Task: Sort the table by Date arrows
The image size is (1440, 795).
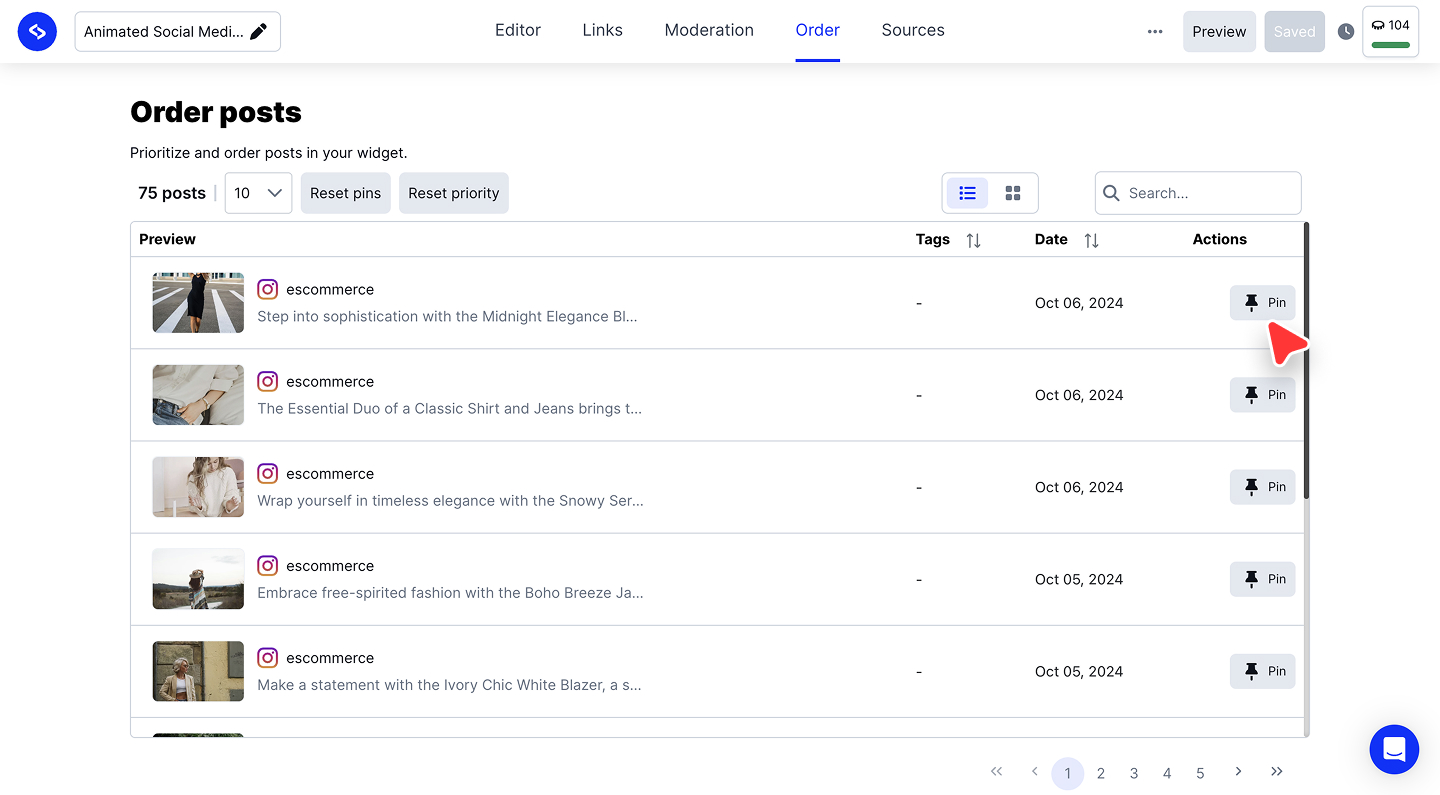Action: [x=1091, y=240]
